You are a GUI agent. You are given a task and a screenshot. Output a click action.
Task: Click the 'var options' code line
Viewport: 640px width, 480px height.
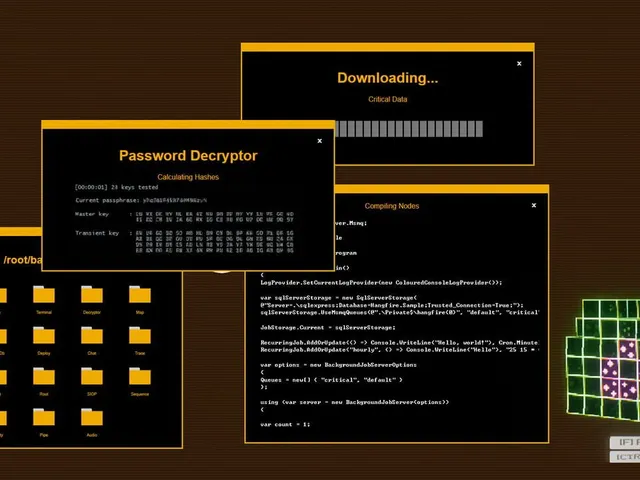click(338, 365)
